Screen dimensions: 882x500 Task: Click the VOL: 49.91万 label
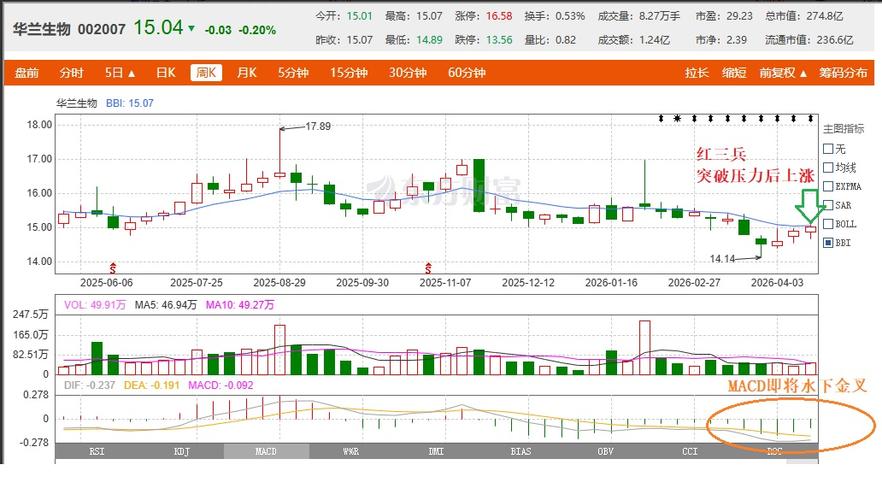click(x=94, y=305)
